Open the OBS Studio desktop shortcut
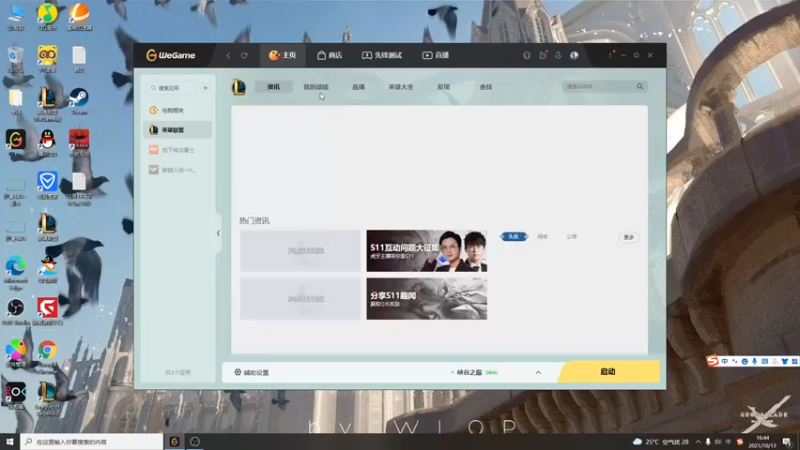The height and width of the screenshot is (450, 800). [x=16, y=312]
